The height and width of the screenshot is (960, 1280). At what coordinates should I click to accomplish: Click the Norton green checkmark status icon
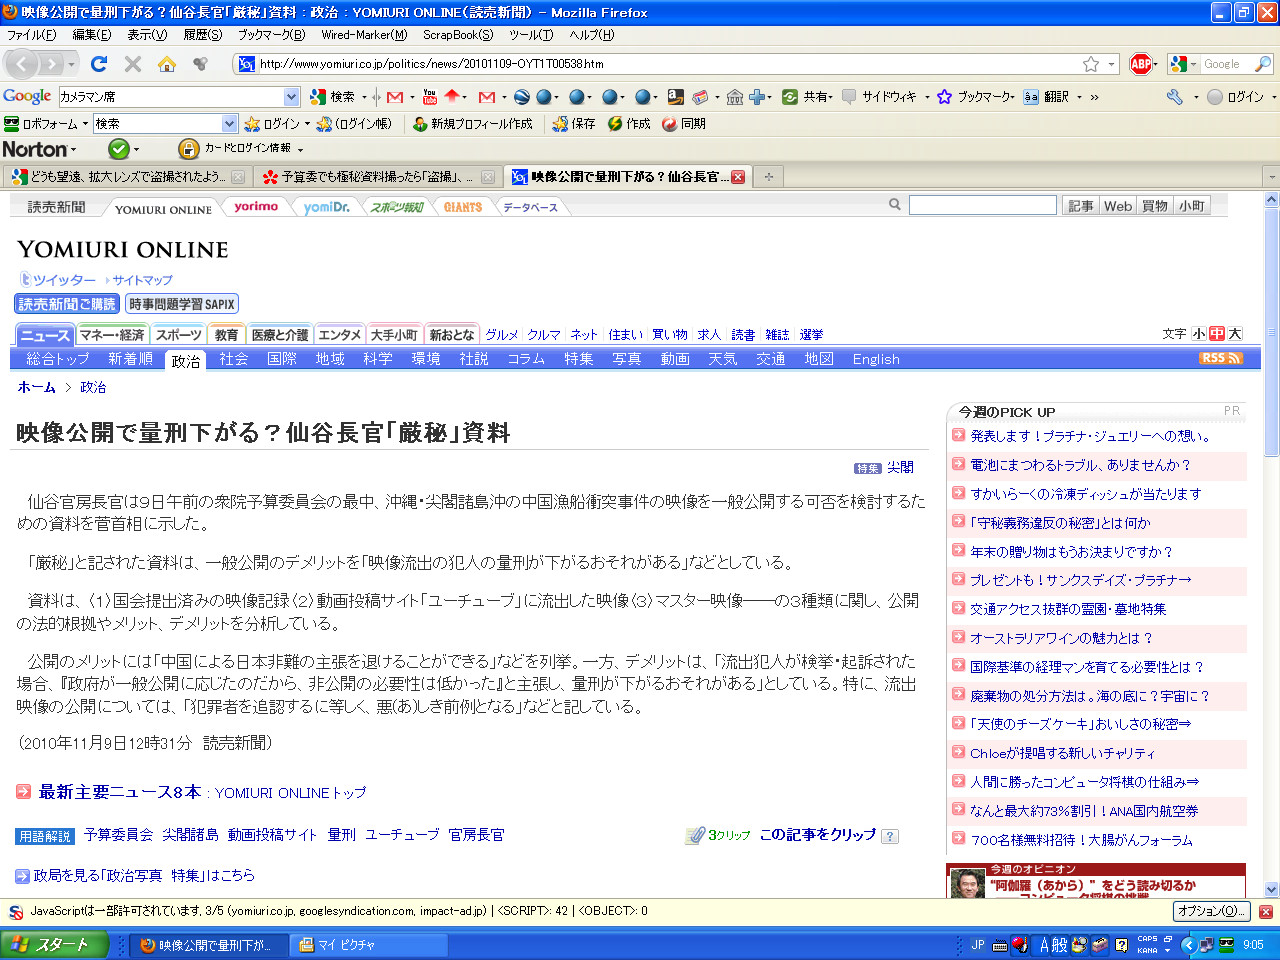[x=119, y=149]
